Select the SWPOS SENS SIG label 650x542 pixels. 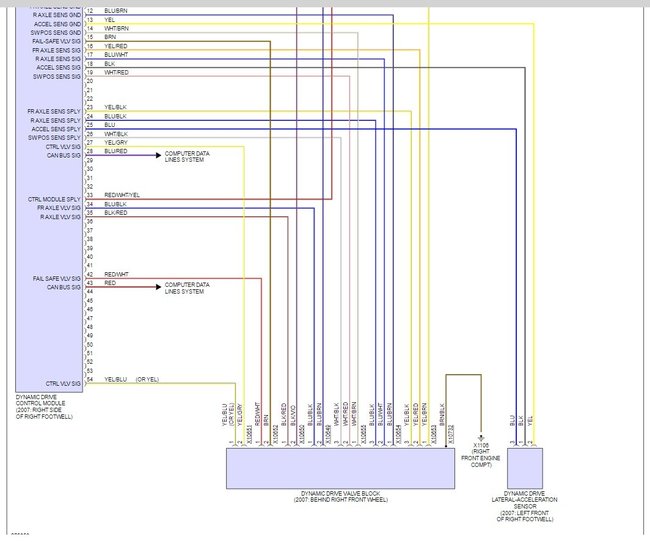[57, 77]
